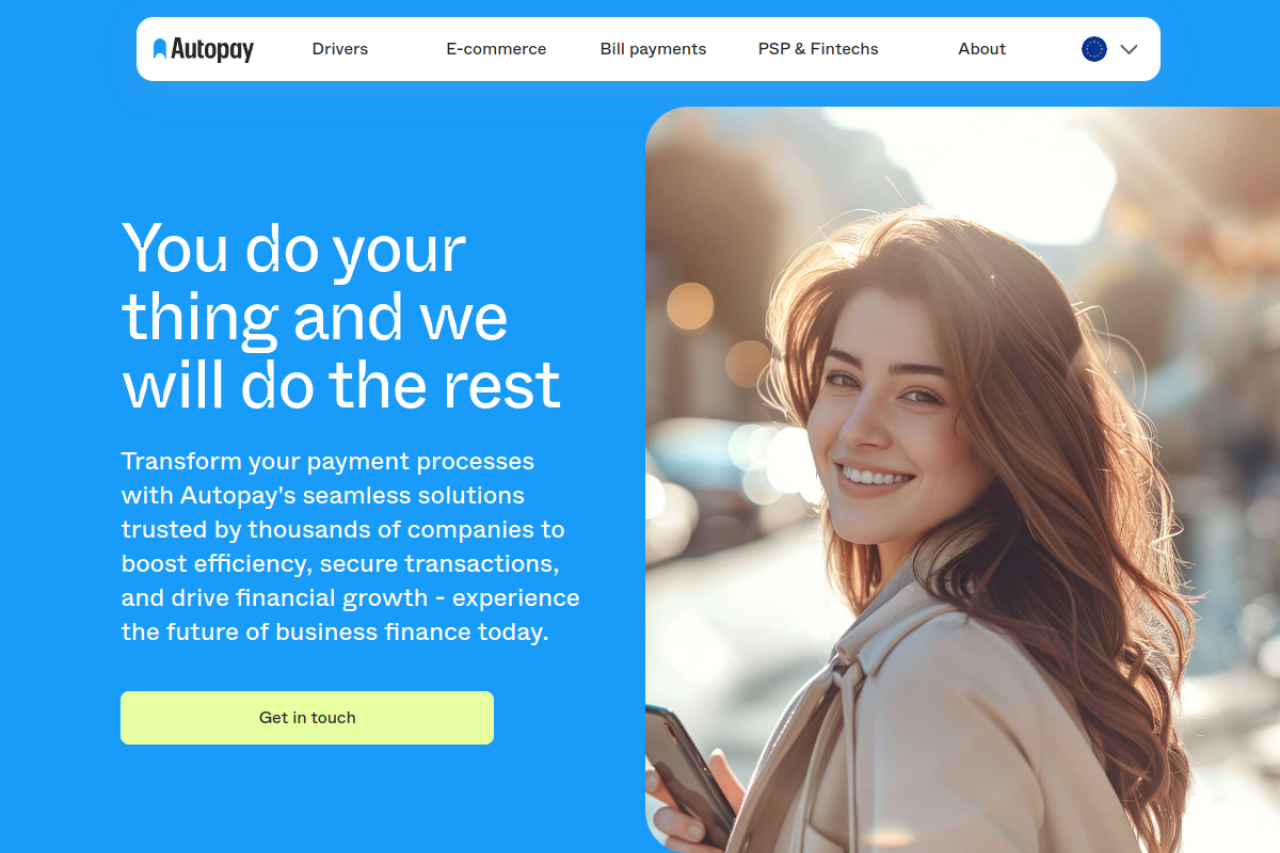Go to PSP & Fintechs section
The height and width of the screenshot is (853, 1280).
pyautogui.click(x=818, y=49)
